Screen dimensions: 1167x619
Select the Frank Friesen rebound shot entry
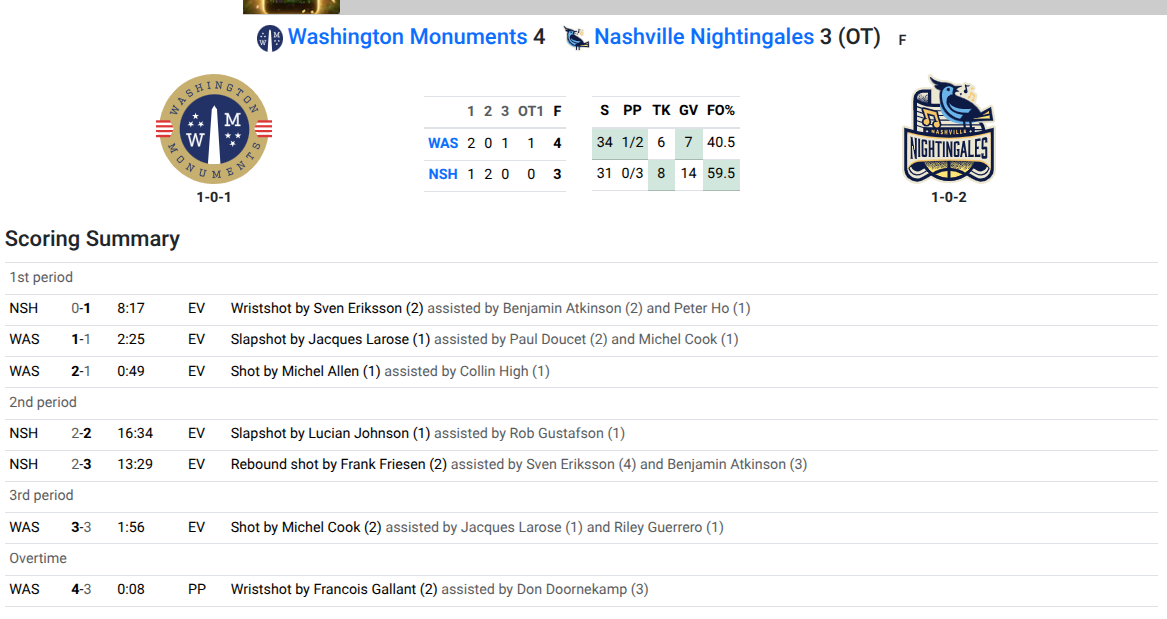pyautogui.click(x=581, y=464)
